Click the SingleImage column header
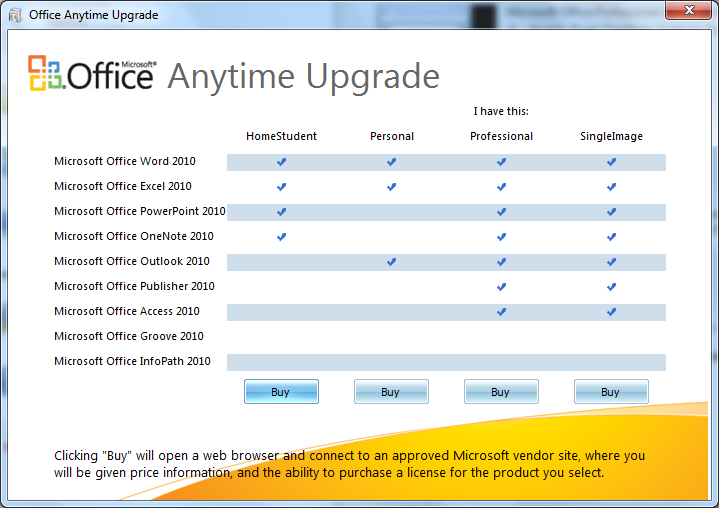This screenshot has height=508, width=719. pos(611,136)
